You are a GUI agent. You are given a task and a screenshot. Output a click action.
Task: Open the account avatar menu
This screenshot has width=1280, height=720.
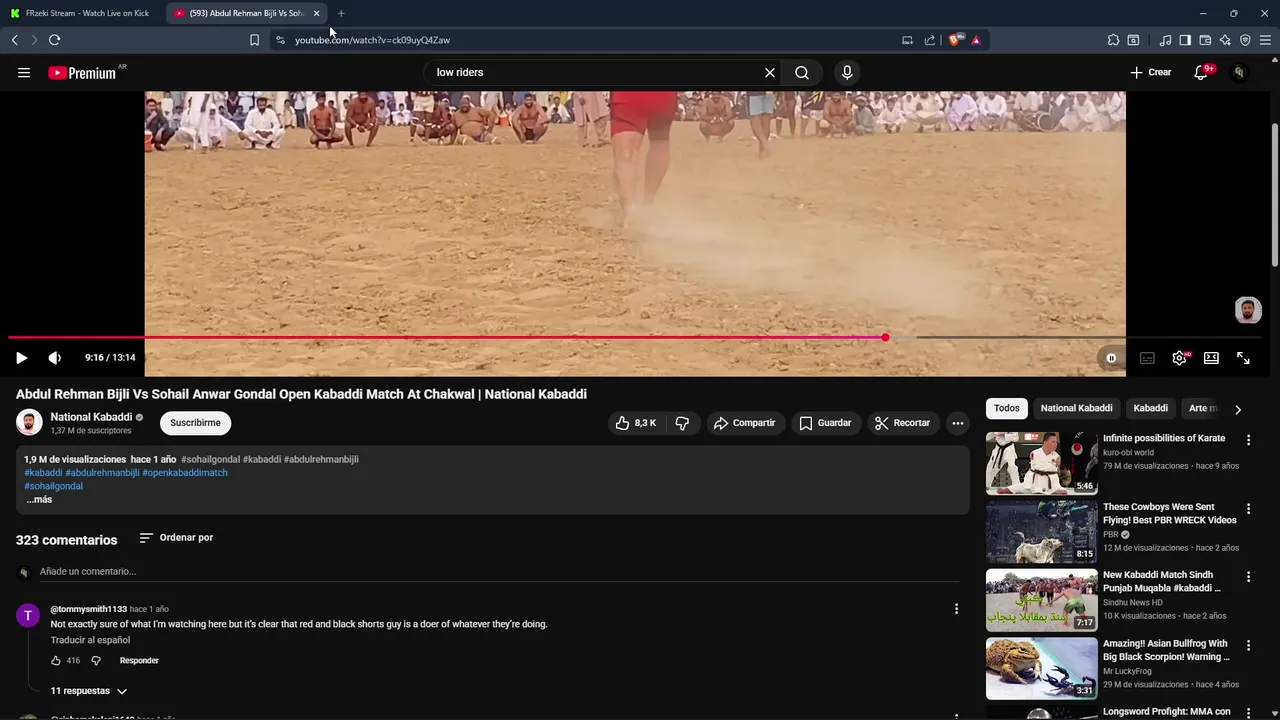pos(1239,73)
